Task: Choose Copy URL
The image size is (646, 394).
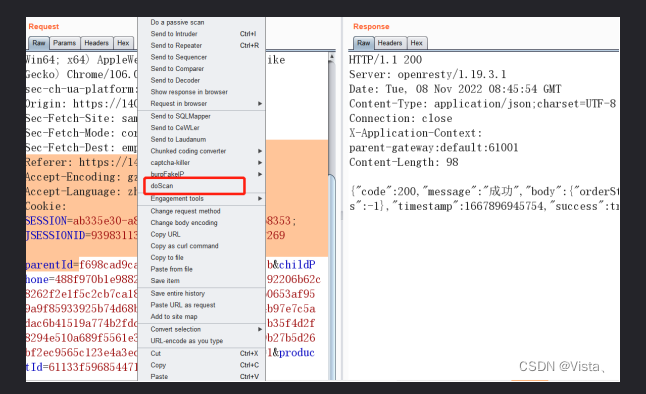Action: [x=201, y=234]
